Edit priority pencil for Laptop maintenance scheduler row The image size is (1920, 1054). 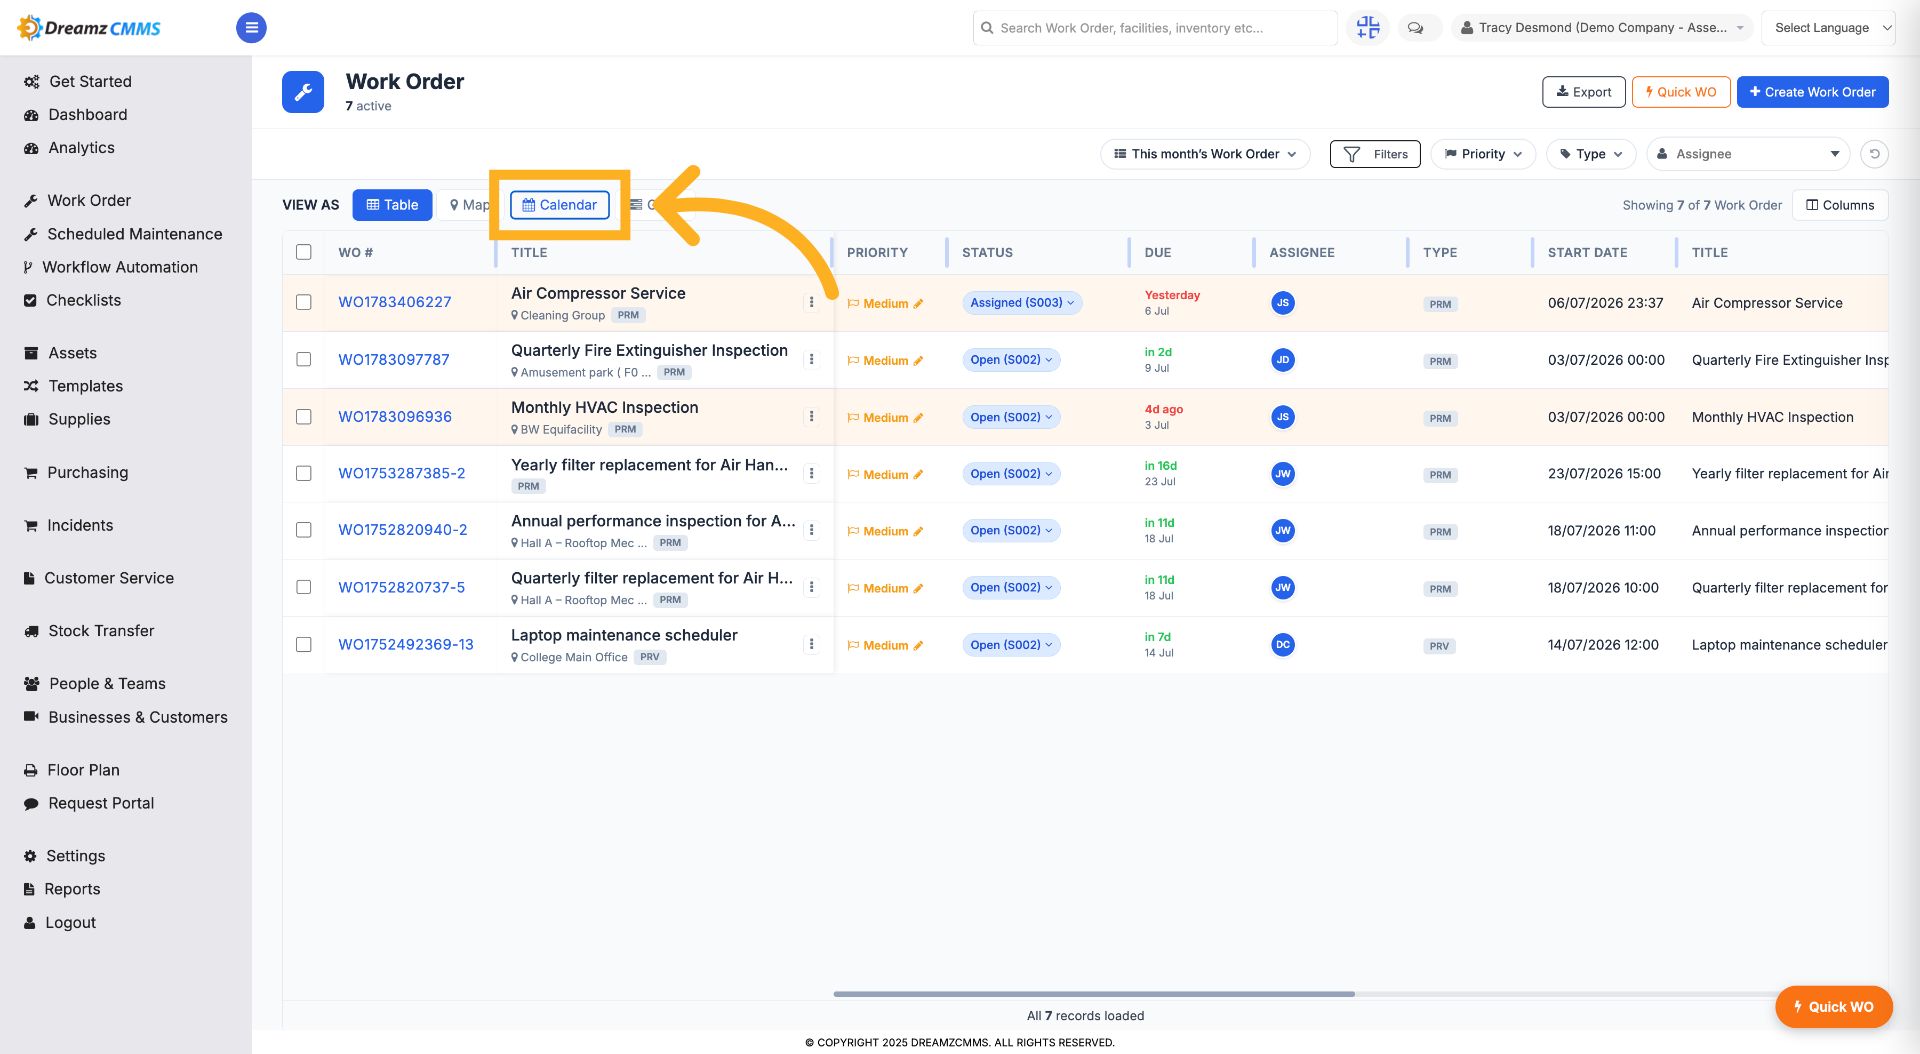918,646
